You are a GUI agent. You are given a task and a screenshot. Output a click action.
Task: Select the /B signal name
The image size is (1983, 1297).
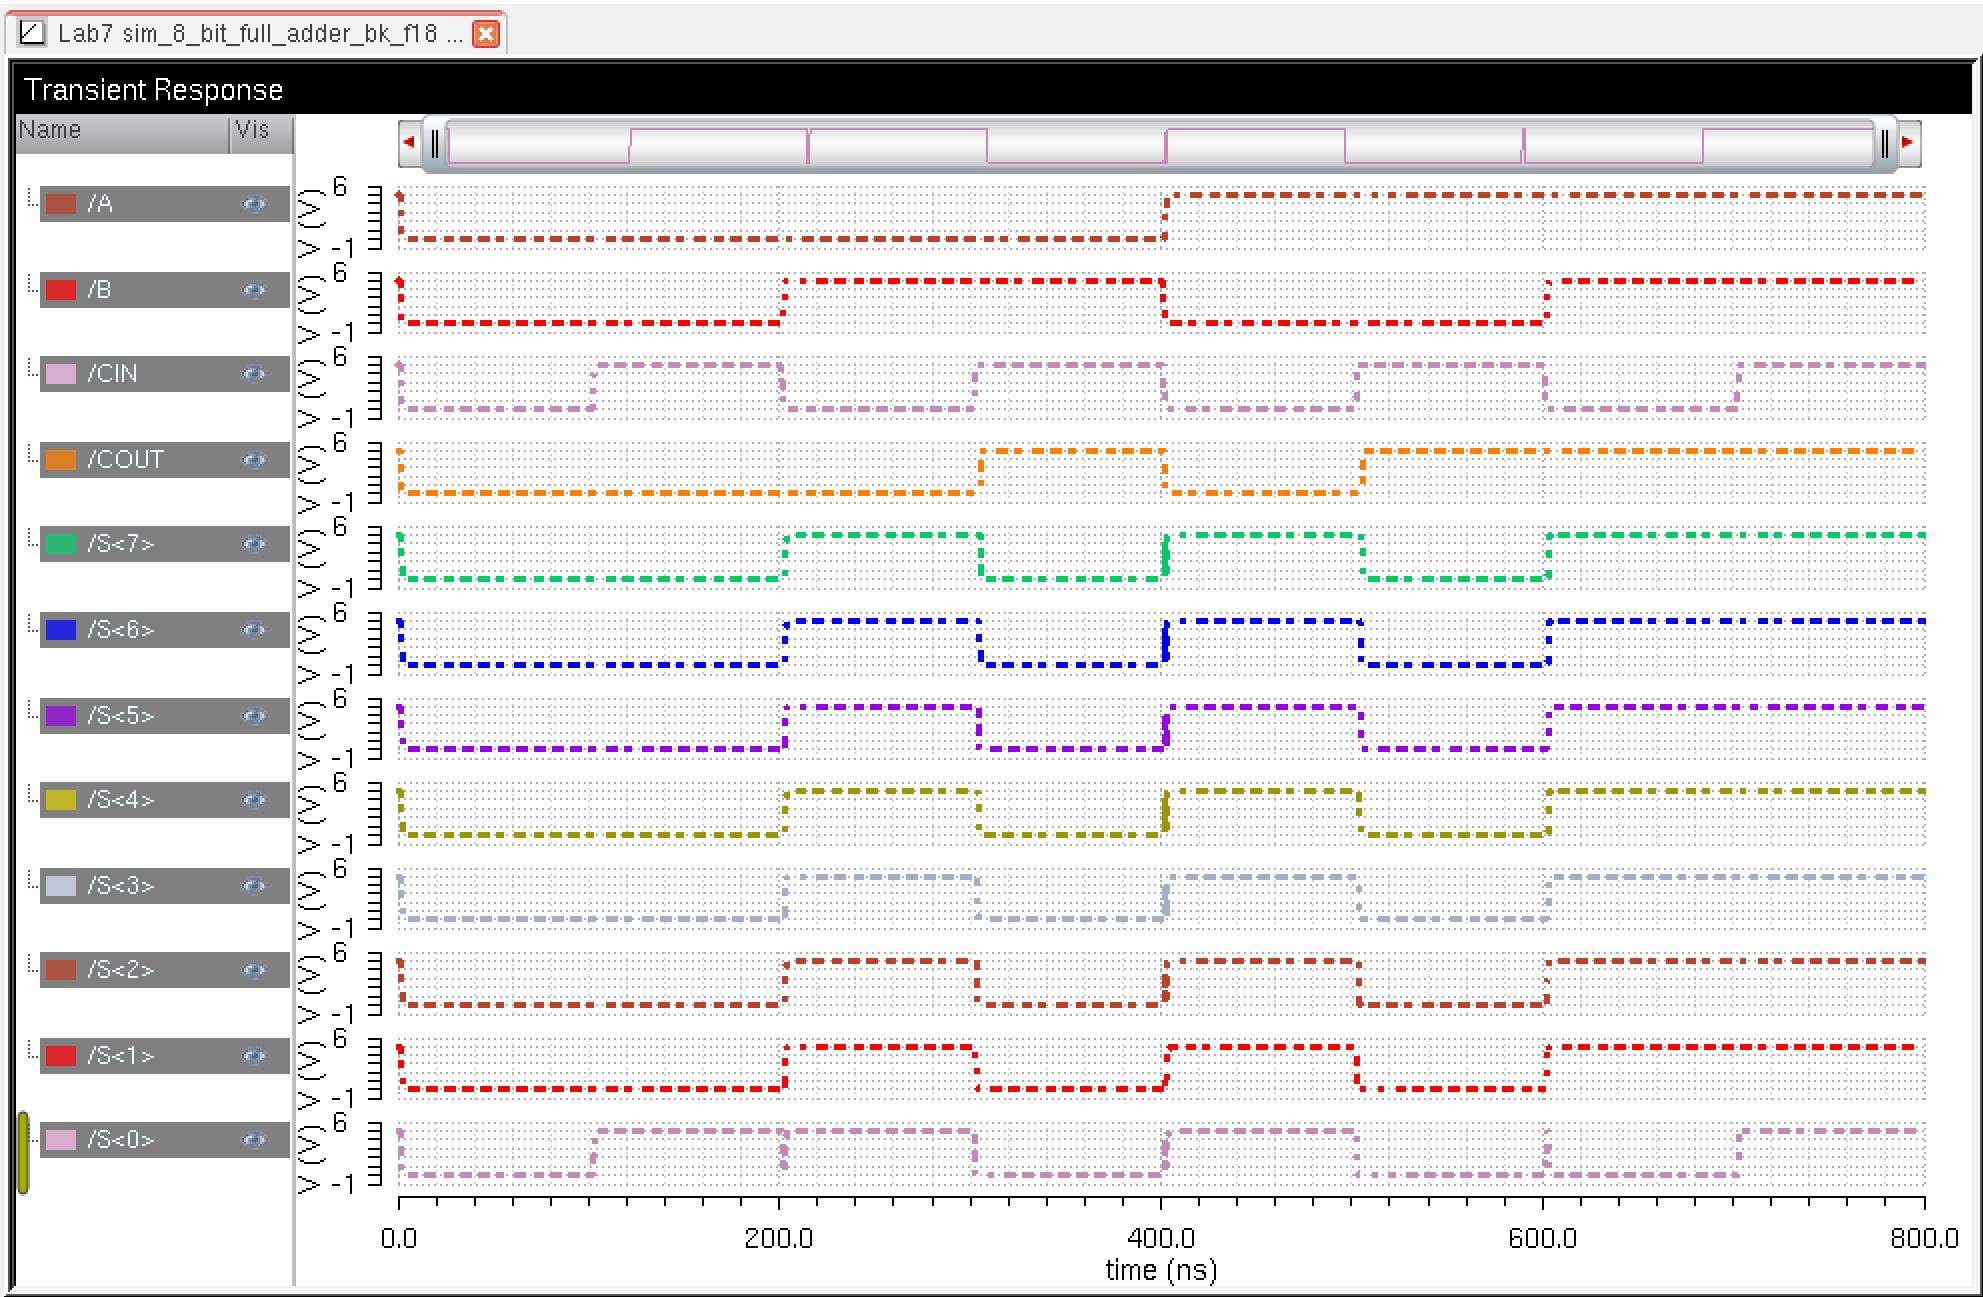[x=99, y=290]
